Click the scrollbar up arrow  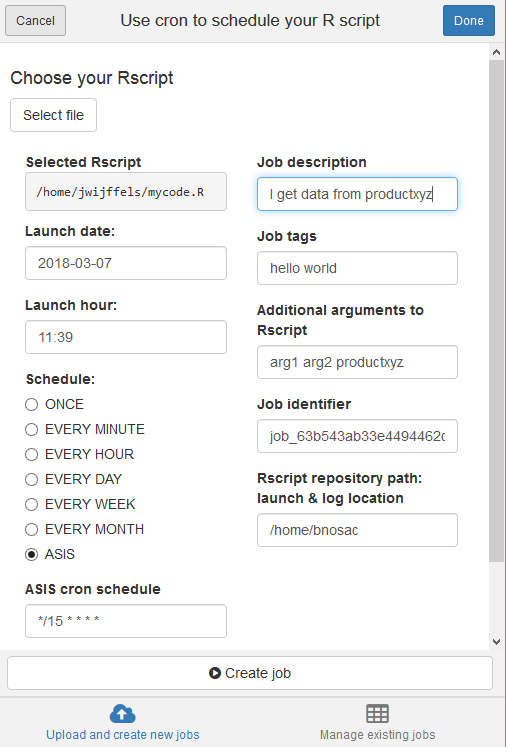(x=496, y=52)
